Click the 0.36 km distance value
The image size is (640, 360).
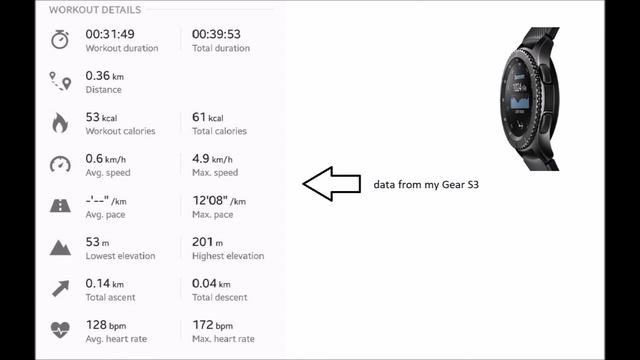pyautogui.click(x=104, y=76)
